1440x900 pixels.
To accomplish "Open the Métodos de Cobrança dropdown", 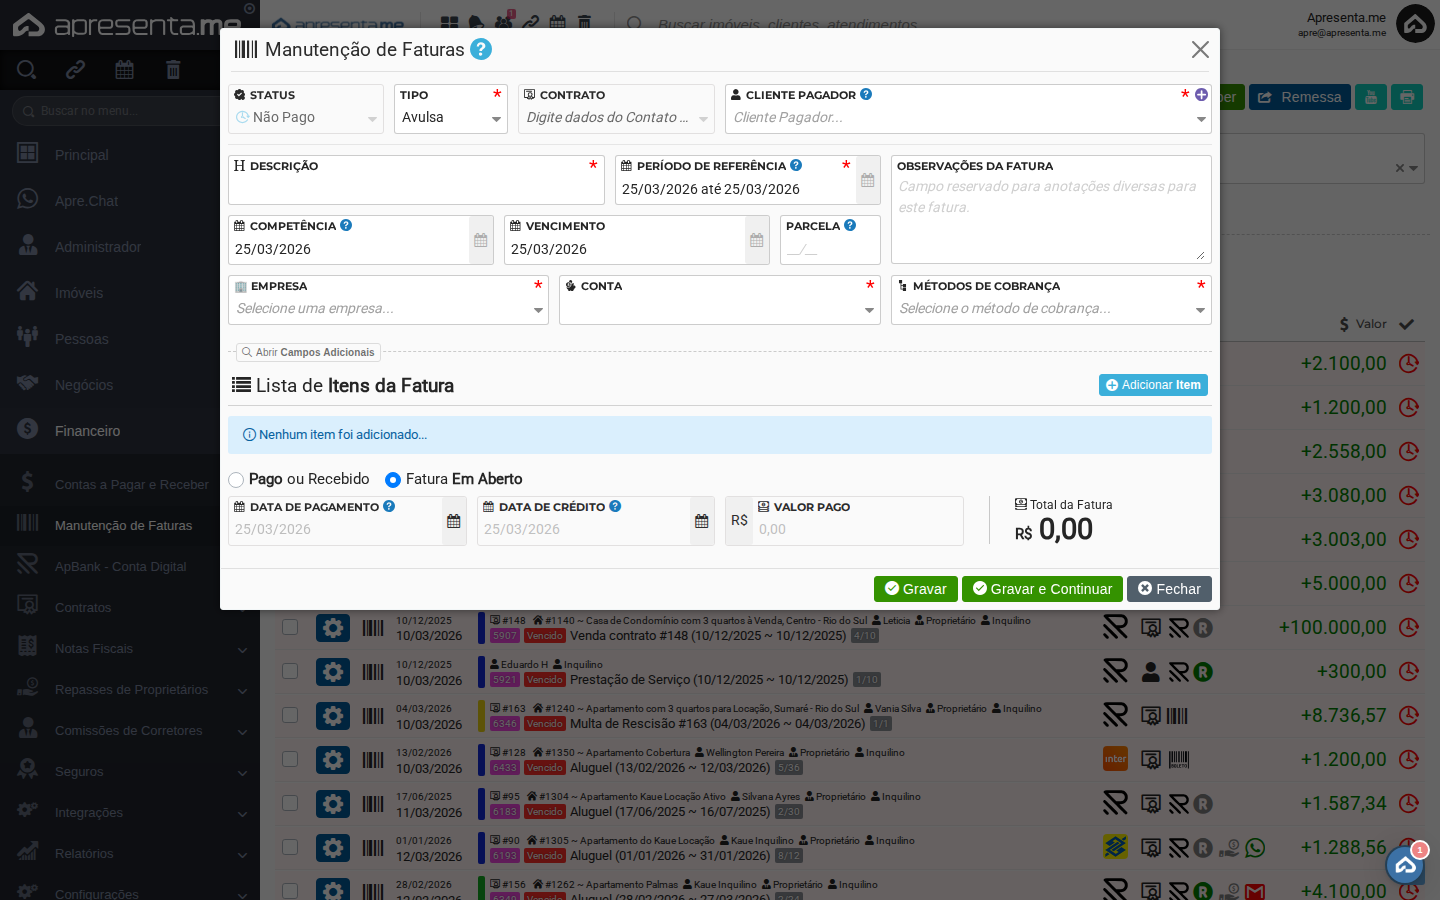I will [1050, 309].
